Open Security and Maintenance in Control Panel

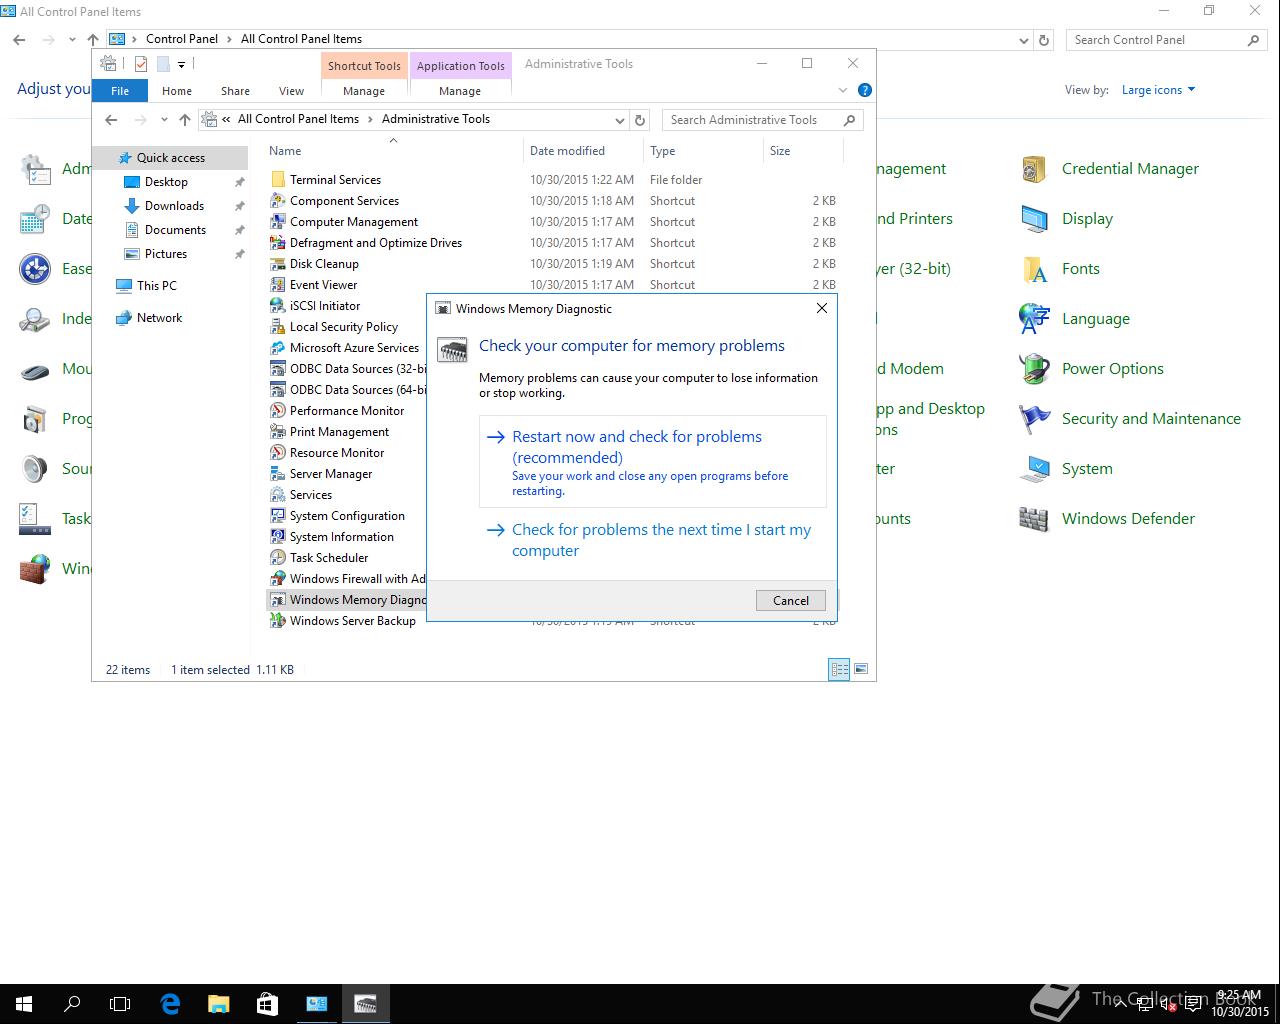(x=1130, y=419)
